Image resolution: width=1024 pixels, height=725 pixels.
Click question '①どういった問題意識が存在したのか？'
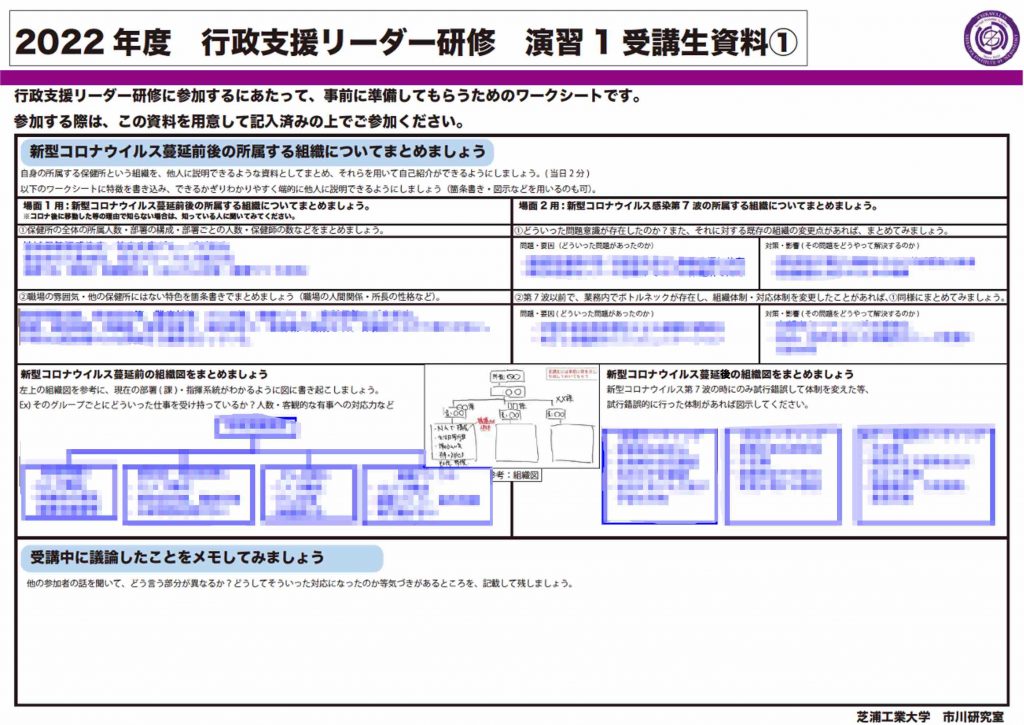point(731,231)
